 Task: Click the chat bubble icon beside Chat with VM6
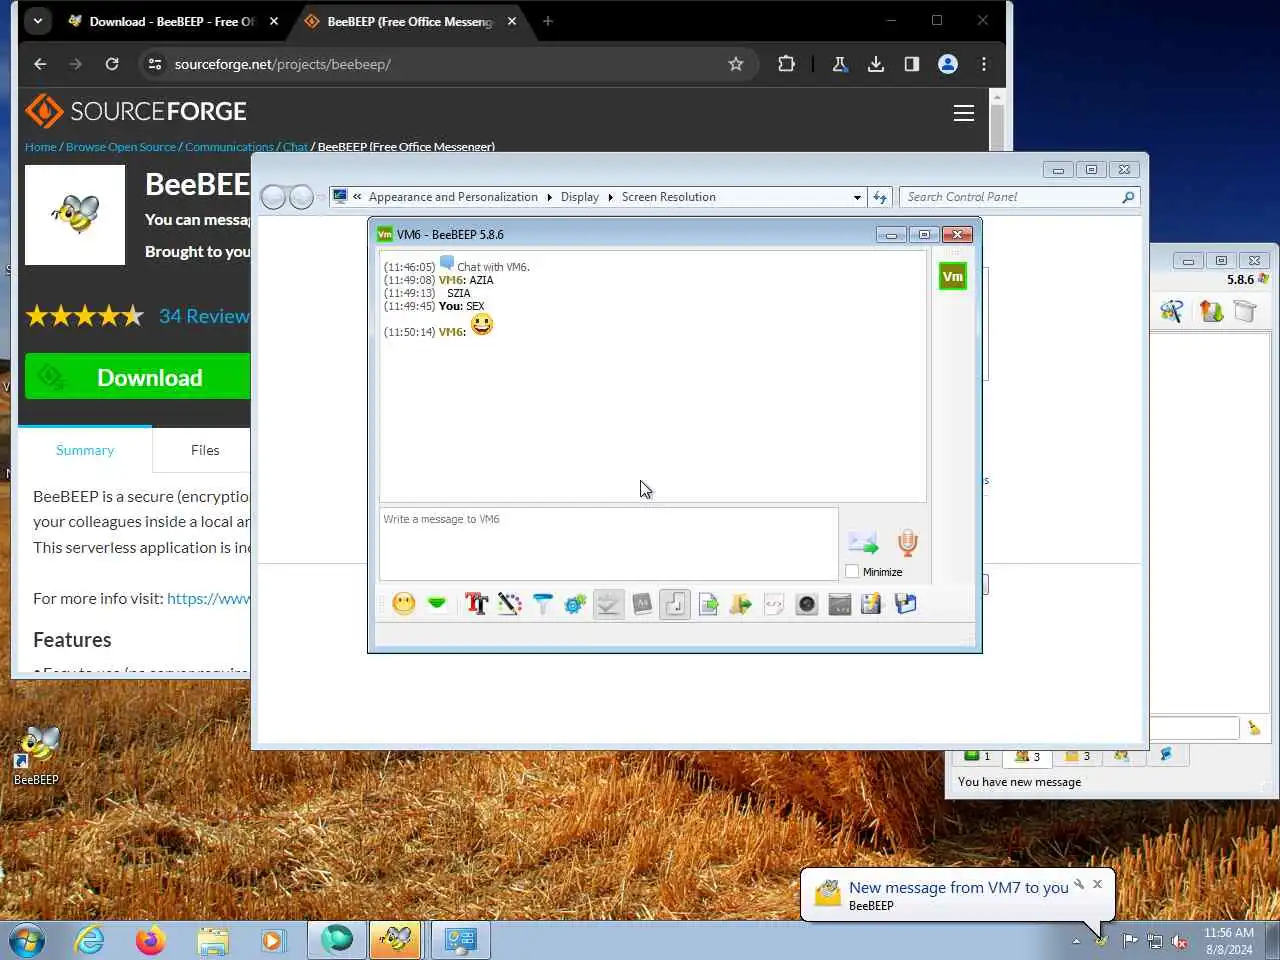coord(447,263)
